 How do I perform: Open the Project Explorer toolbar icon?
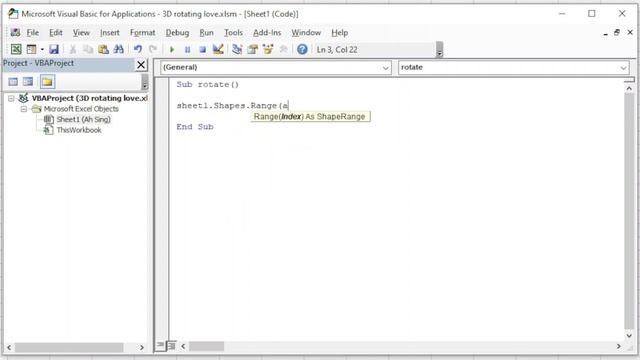coord(237,49)
